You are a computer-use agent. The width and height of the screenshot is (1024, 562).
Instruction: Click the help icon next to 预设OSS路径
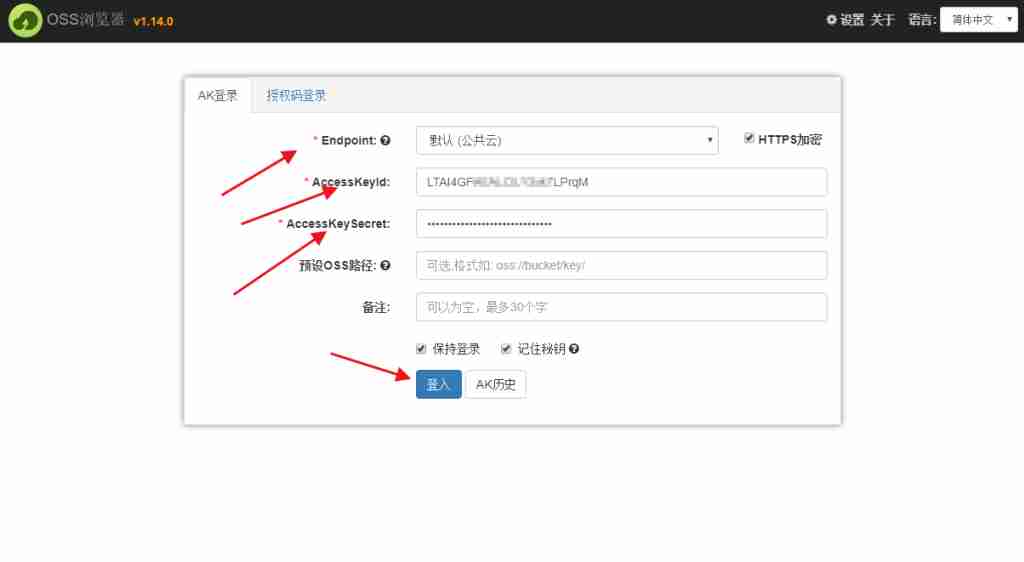385,266
